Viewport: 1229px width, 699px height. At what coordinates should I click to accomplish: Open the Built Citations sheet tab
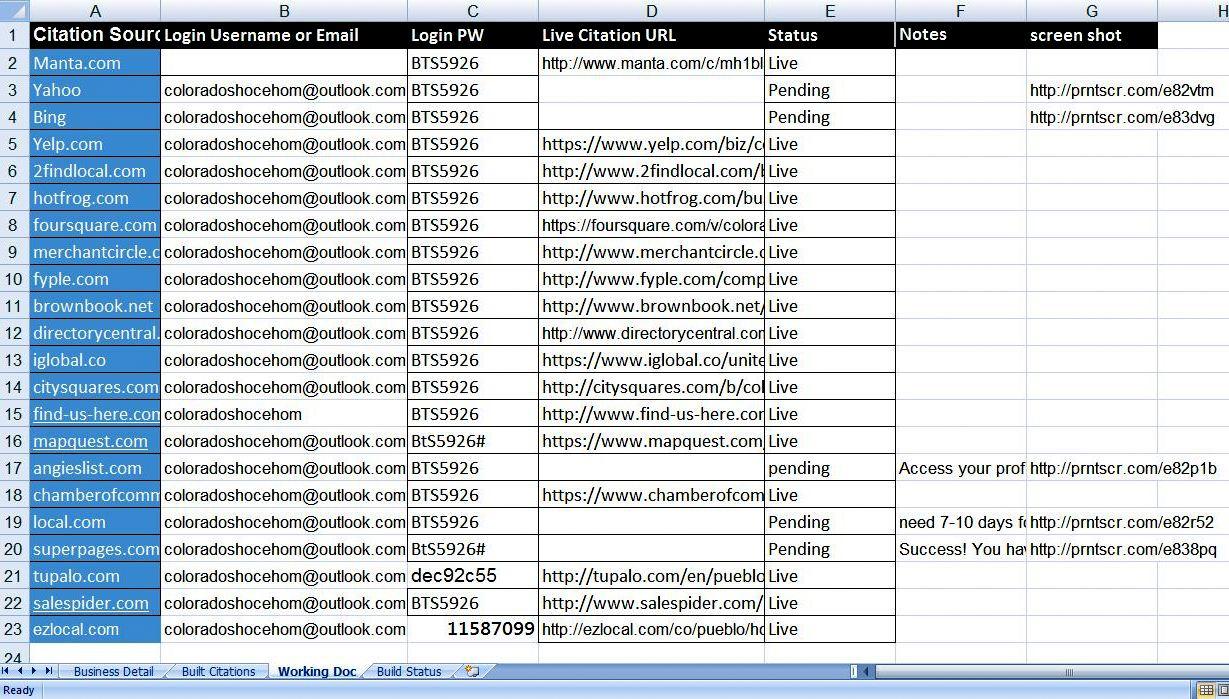218,671
